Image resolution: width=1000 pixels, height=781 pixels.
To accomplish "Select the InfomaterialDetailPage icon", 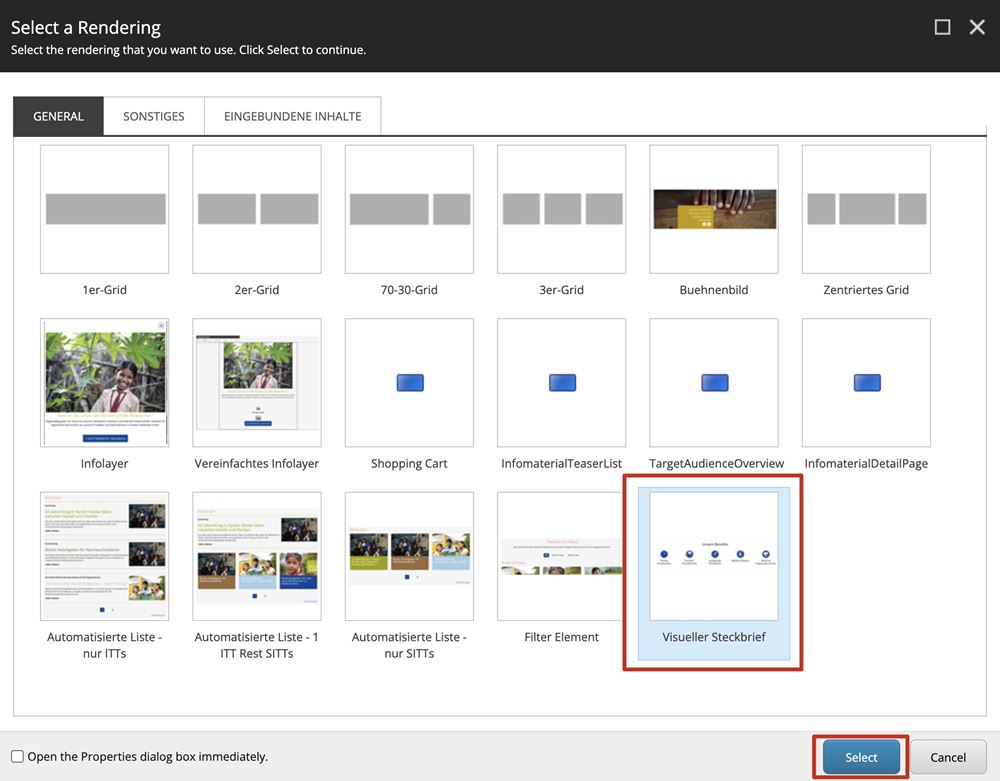I will (866, 383).
